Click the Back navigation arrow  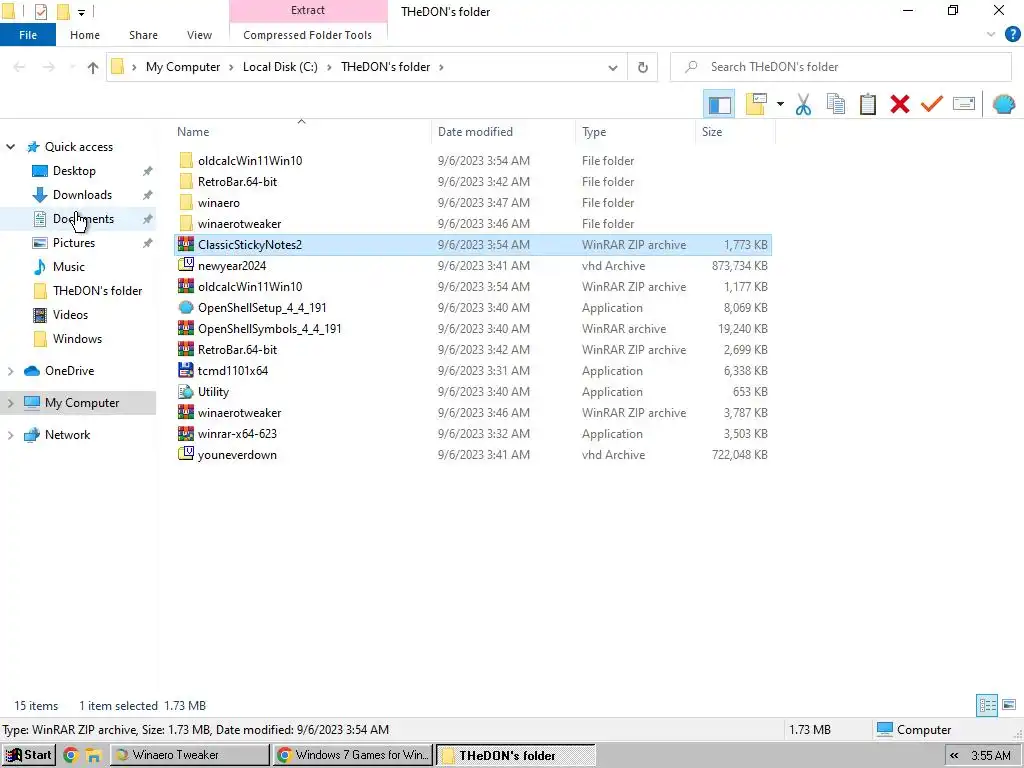click(x=20, y=67)
